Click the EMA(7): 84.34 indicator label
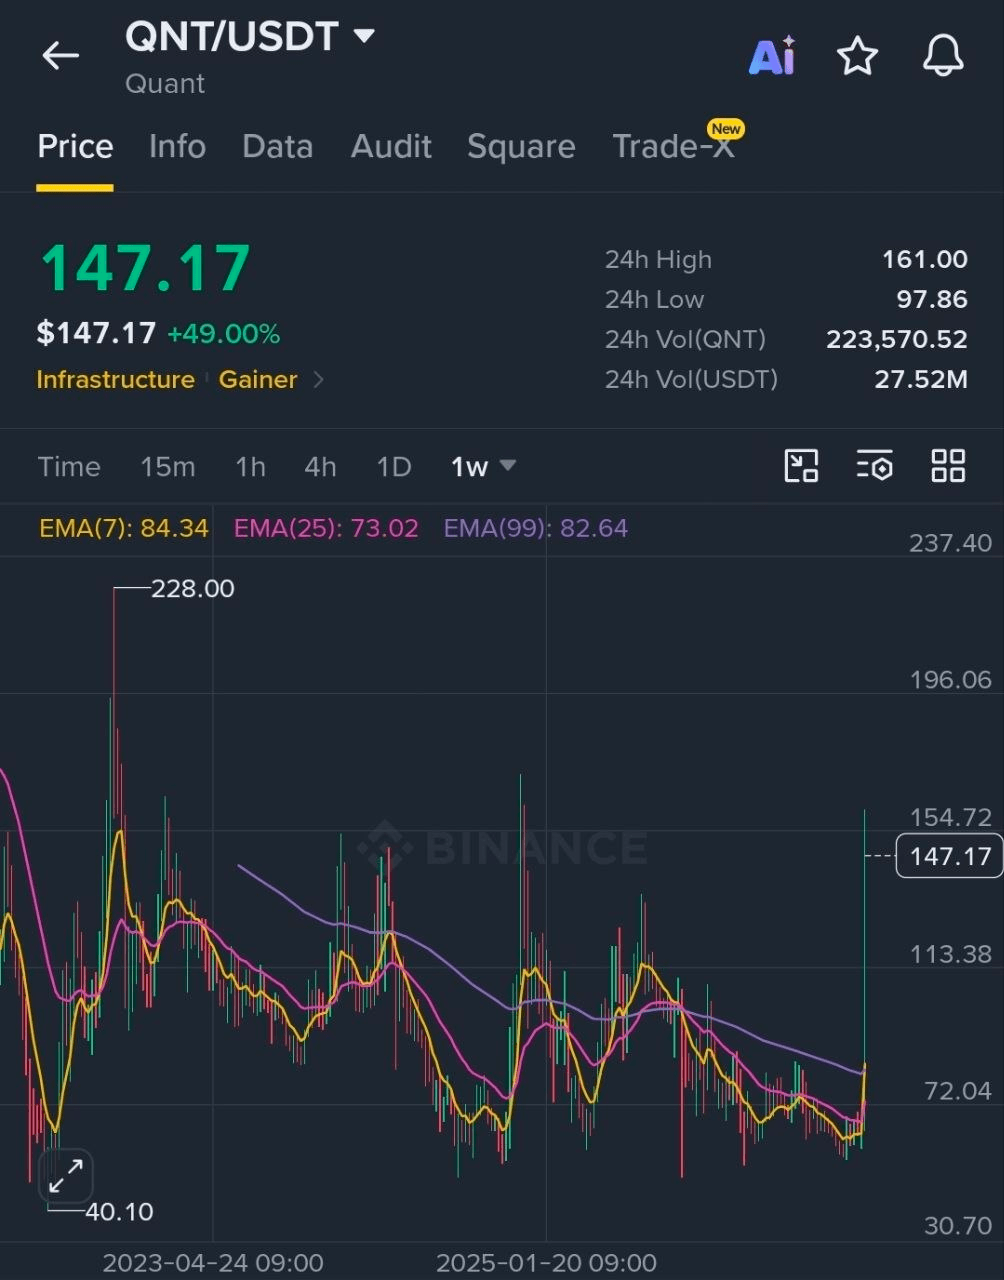This screenshot has width=1004, height=1280. (x=124, y=528)
